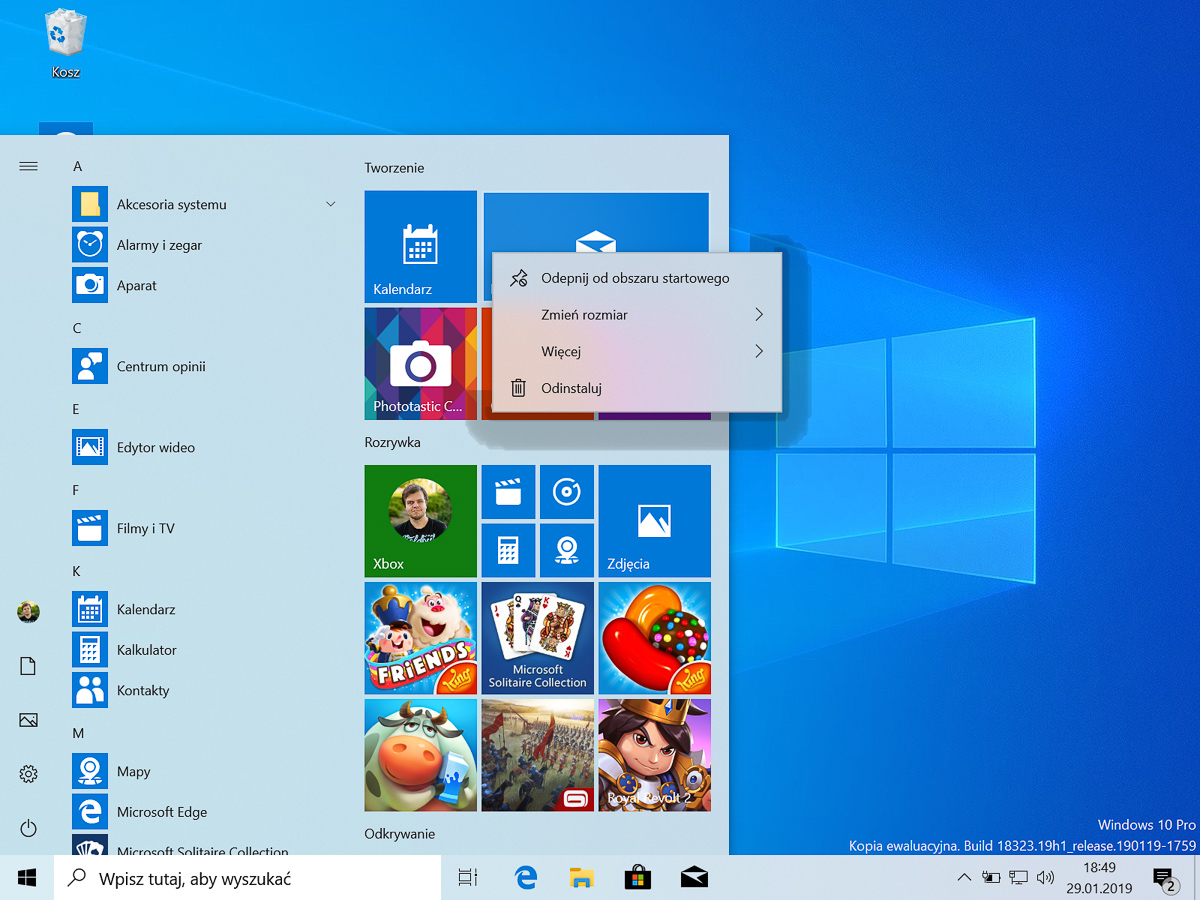Launch Kalkulator from apps list
This screenshot has width=1200, height=900.
point(90,649)
